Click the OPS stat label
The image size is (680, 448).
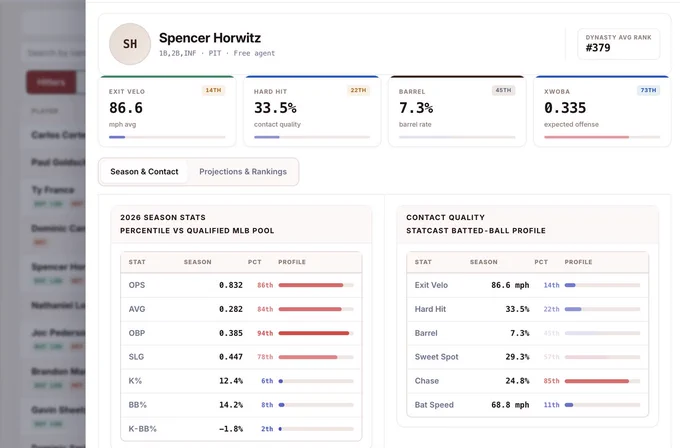(x=137, y=285)
